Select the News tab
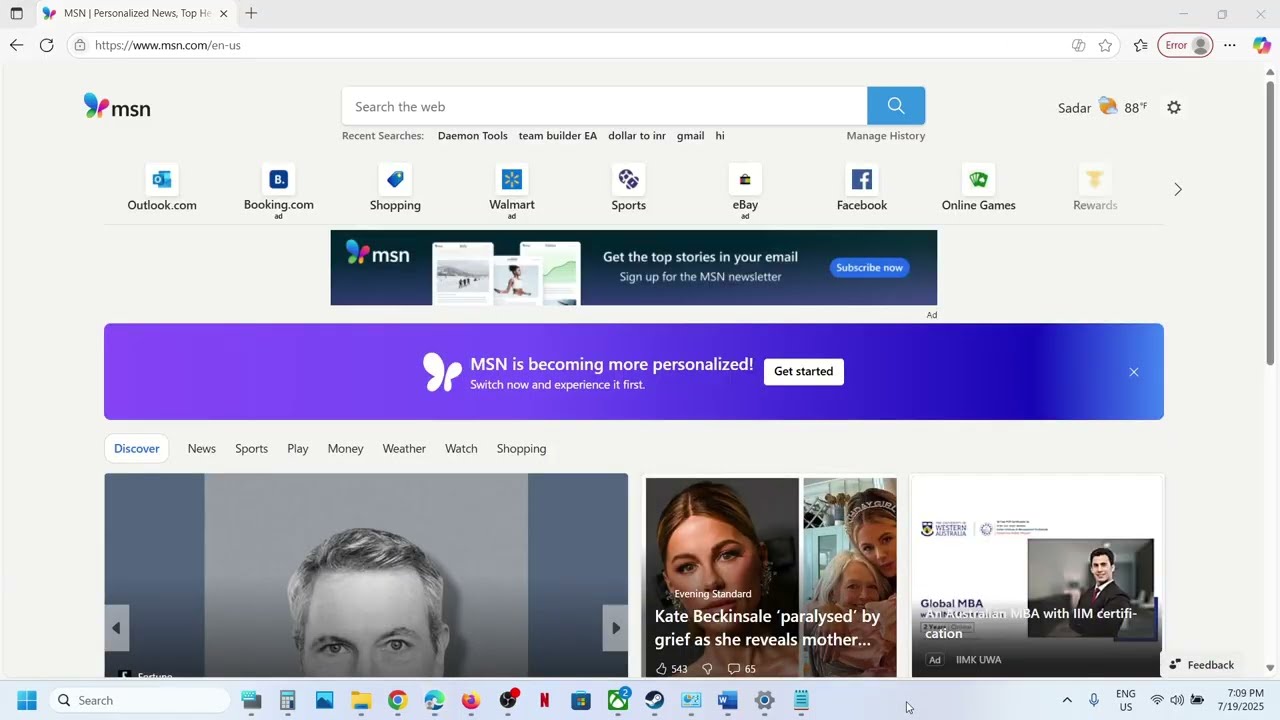Image resolution: width=1280 pixels, height=720 pixels. 202,448
